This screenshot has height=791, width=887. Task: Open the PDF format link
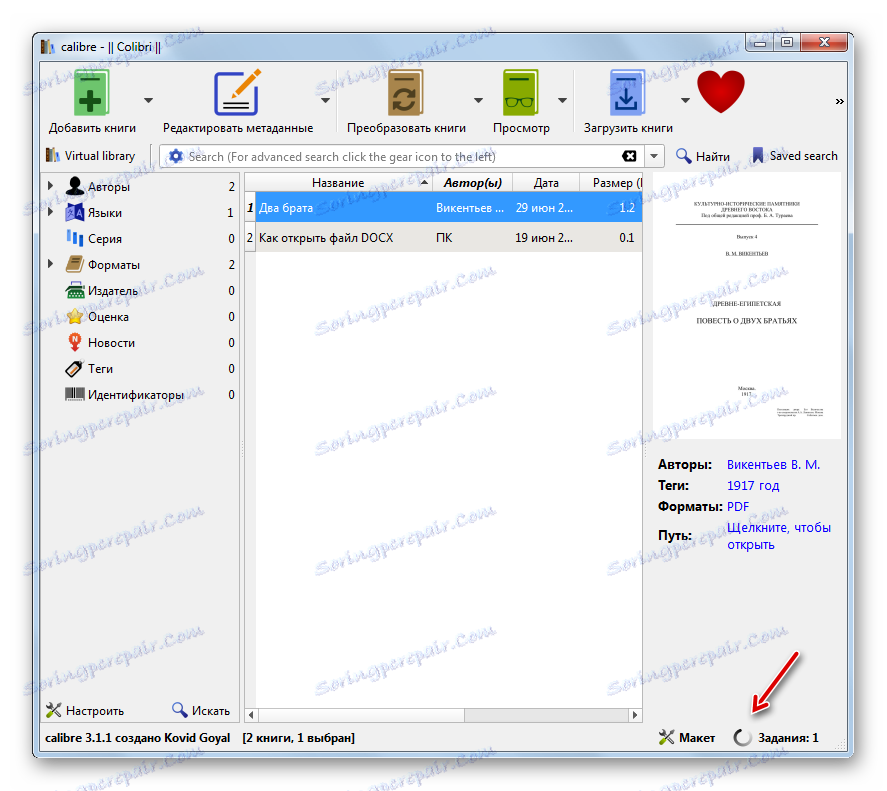click(738, 506)
